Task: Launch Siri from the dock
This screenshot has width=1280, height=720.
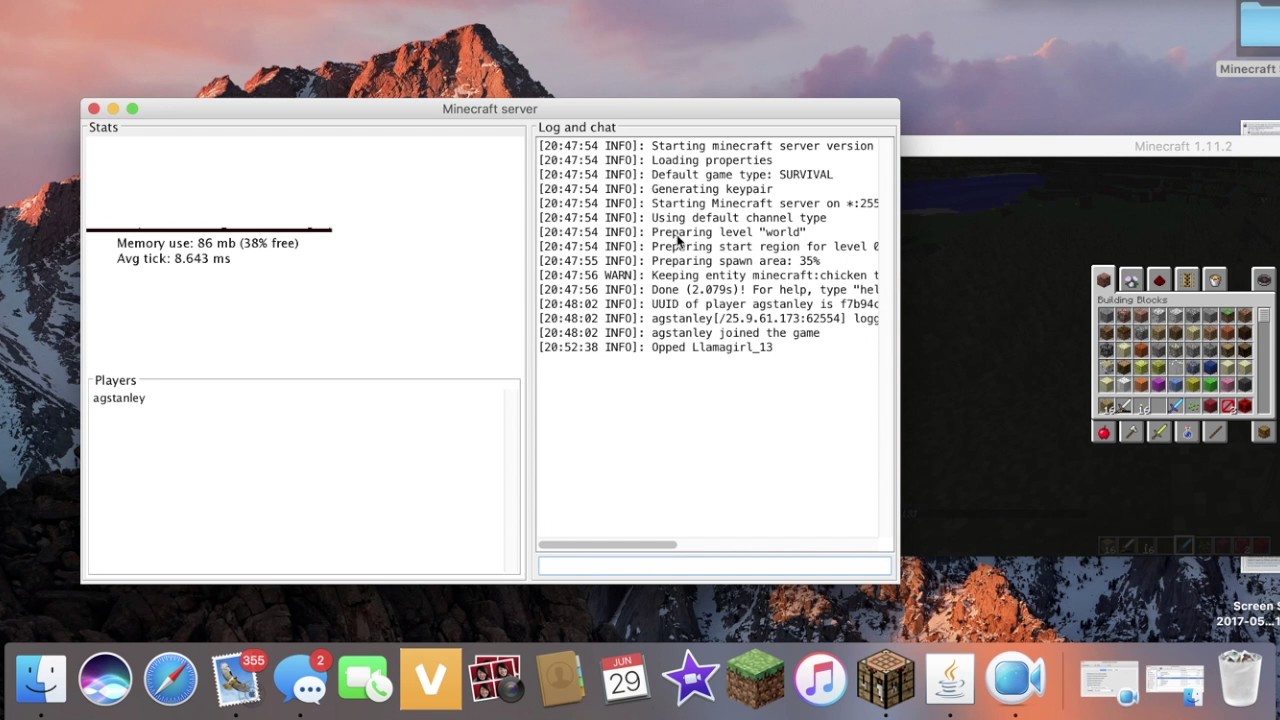Action: point(105,679)
